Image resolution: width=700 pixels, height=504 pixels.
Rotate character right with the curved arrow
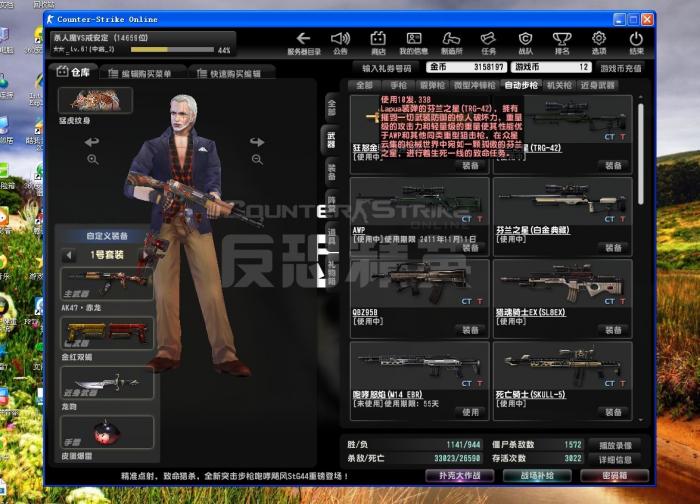(257, 142)
